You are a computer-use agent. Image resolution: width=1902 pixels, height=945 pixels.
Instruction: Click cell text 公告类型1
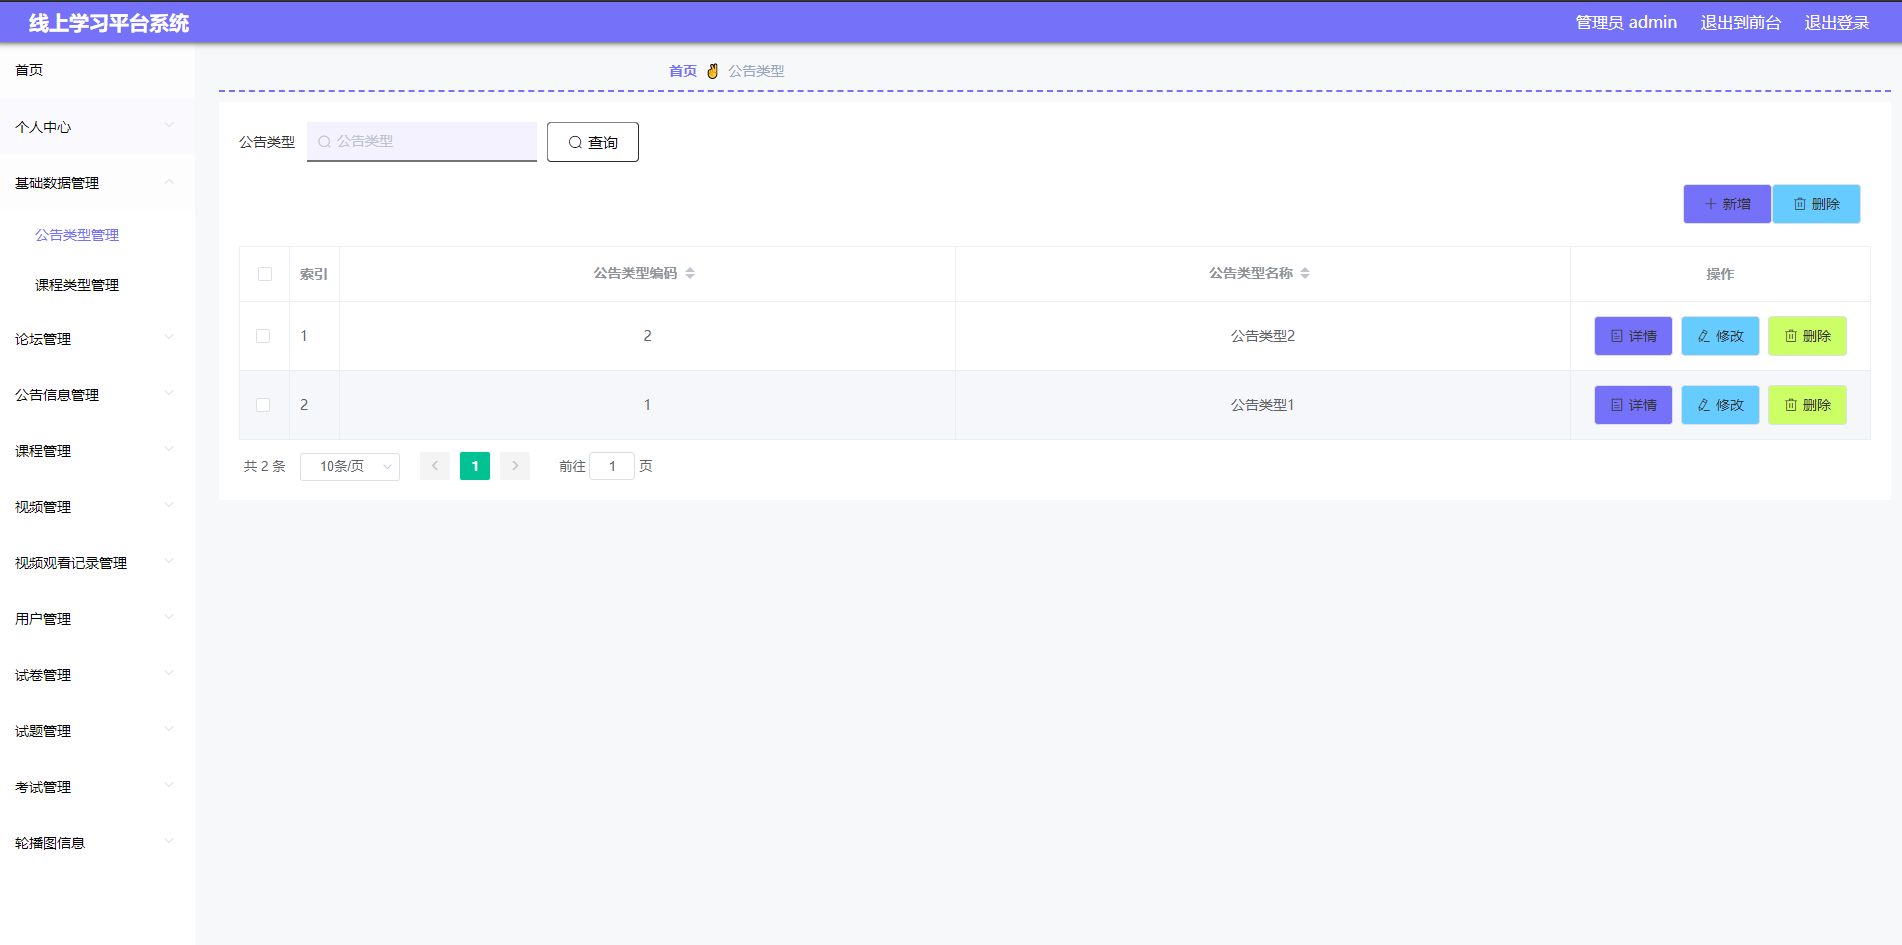1263,405
